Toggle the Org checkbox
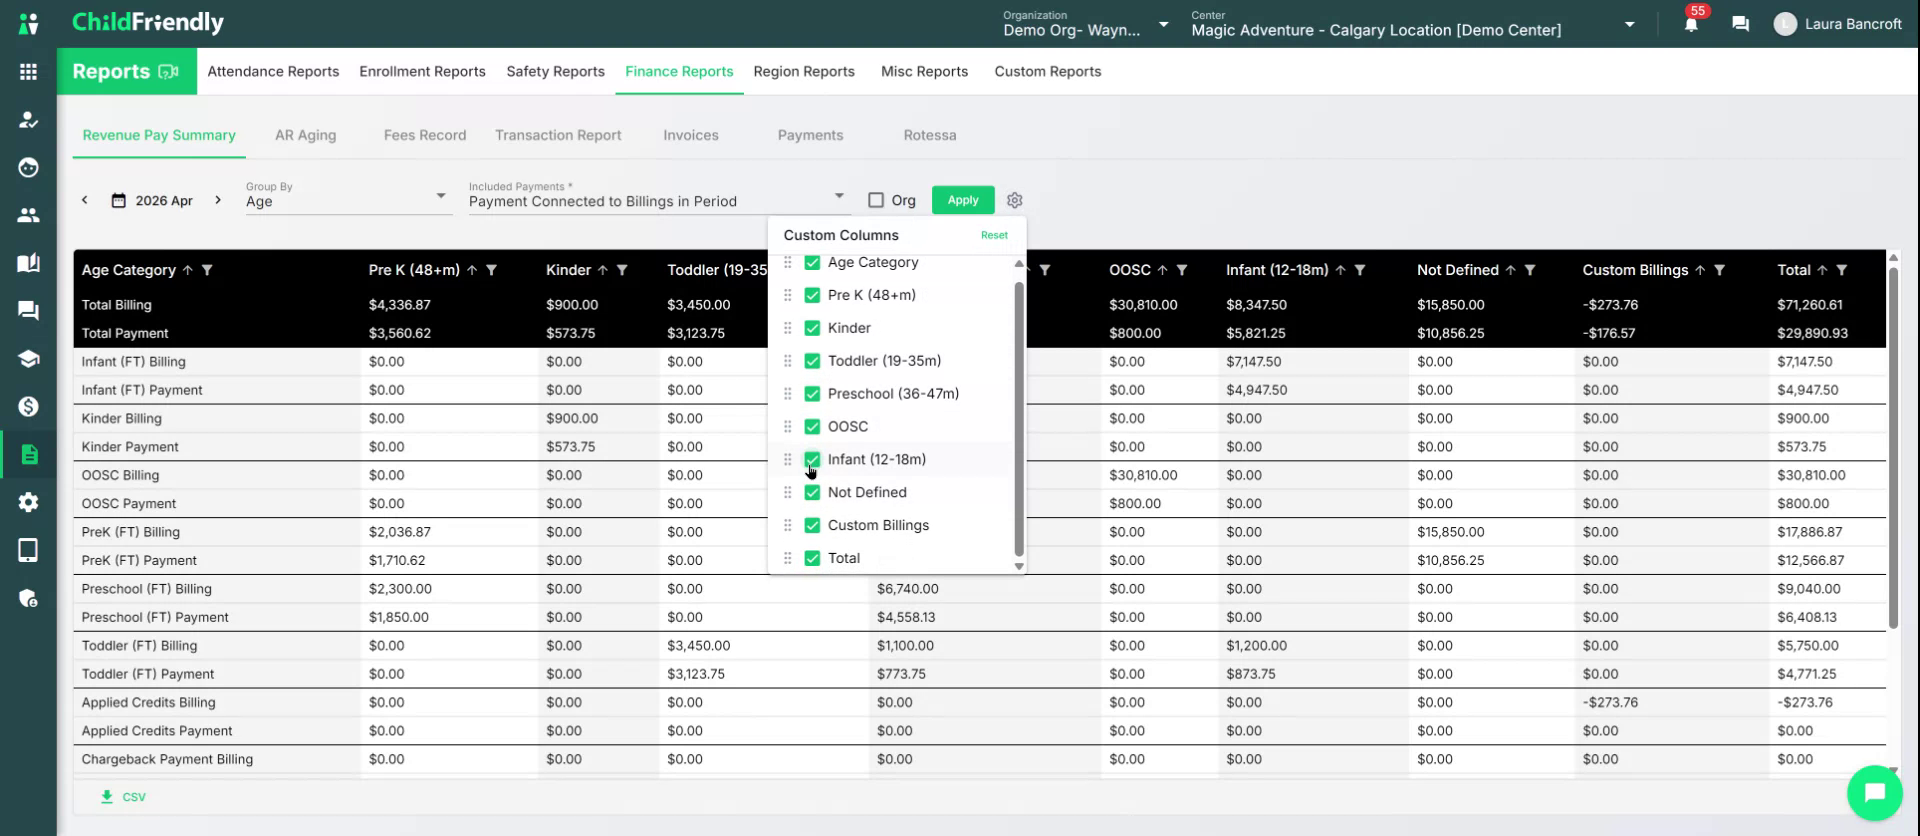The image size is (1920, 836). (x=876, y=200)
